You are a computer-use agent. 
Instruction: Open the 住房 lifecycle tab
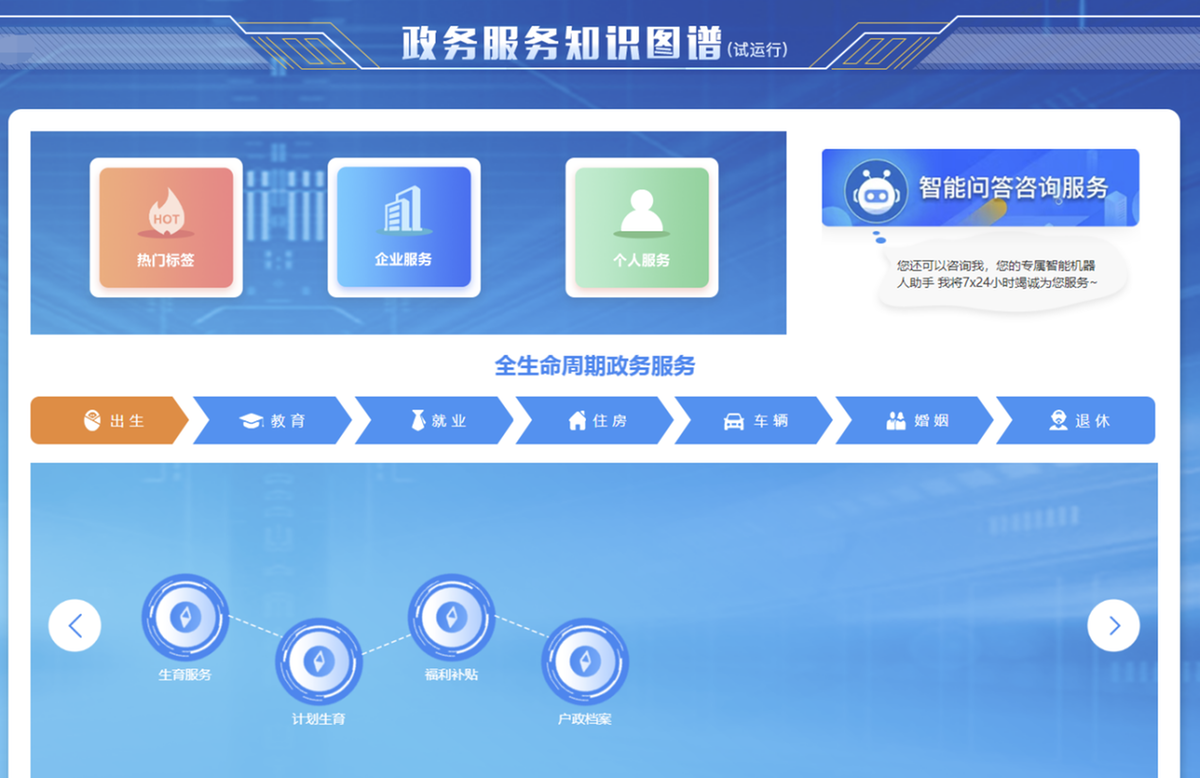click(x=596, y=421)
